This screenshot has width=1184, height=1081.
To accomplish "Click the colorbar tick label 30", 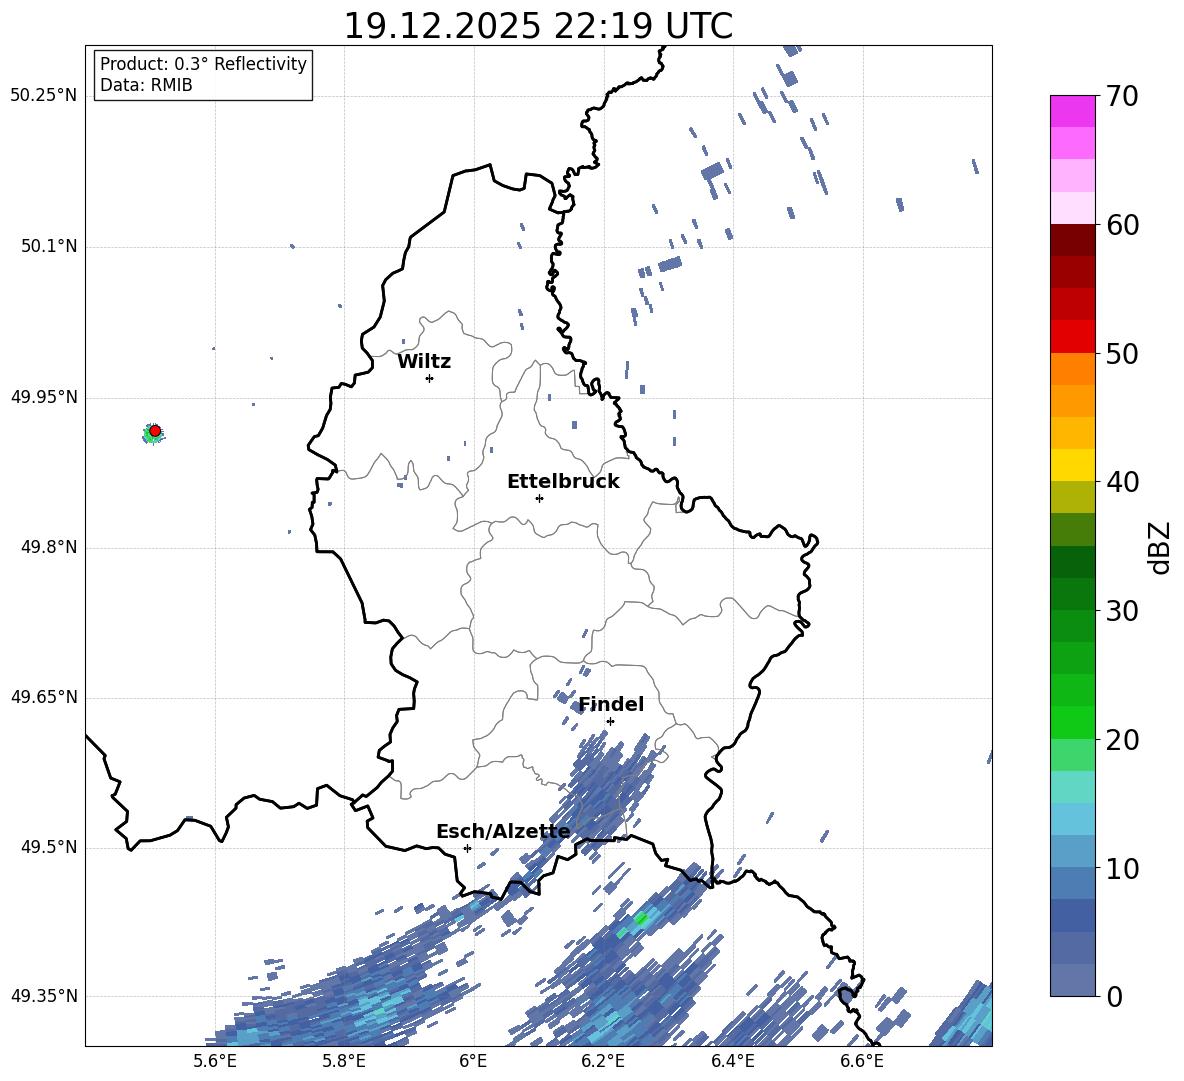I will [1122, 611].
